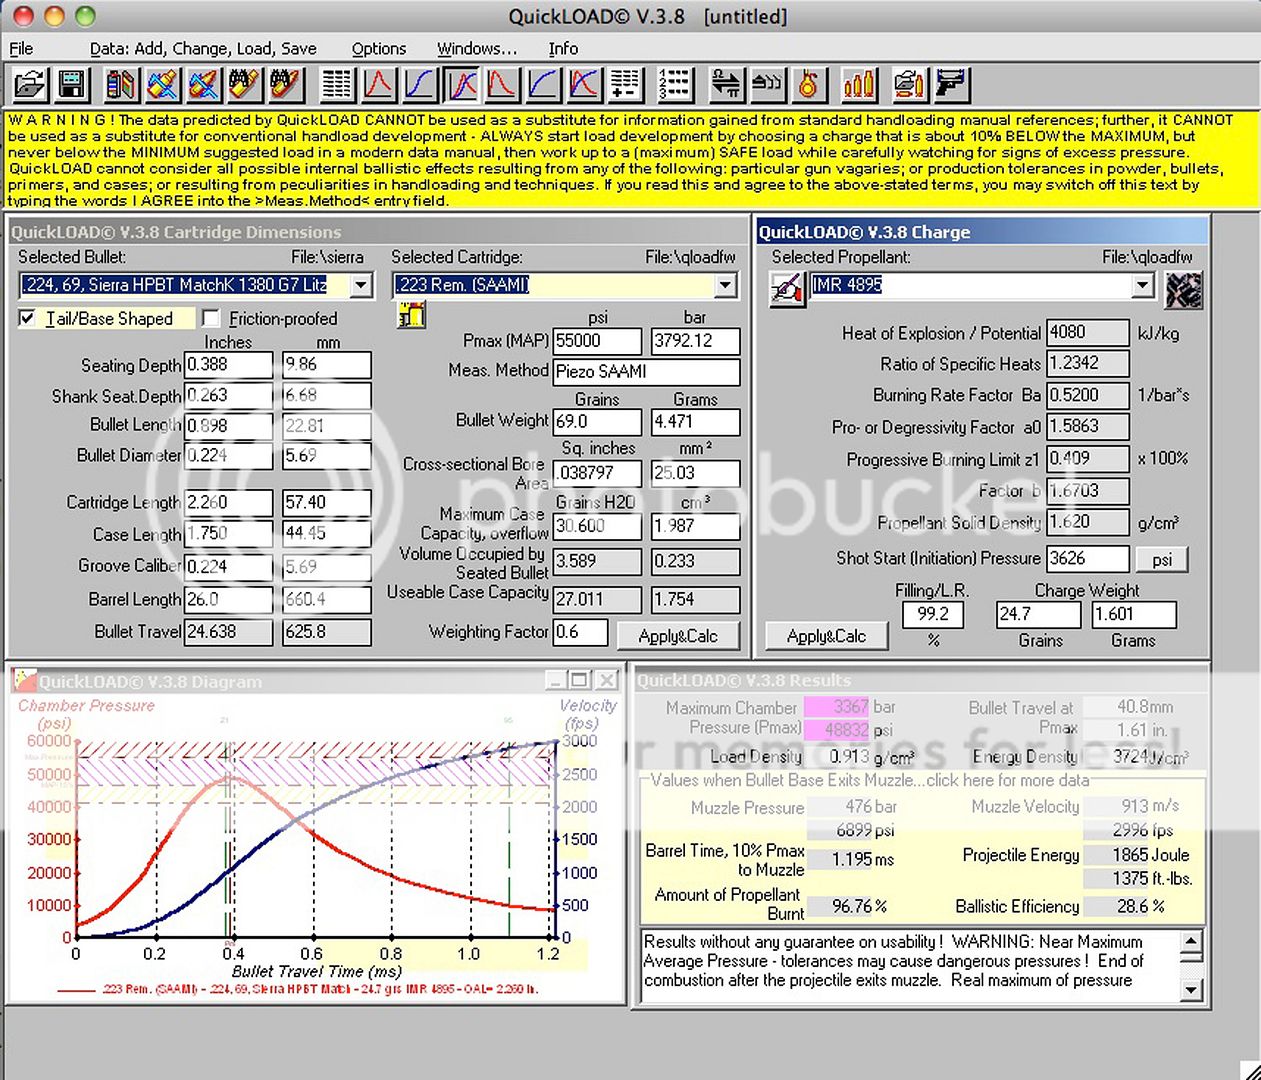The image size is (1261, 1080).
Task: Click the '96.76 %' propellant burnt value
Action: click(x=859, y=906)
